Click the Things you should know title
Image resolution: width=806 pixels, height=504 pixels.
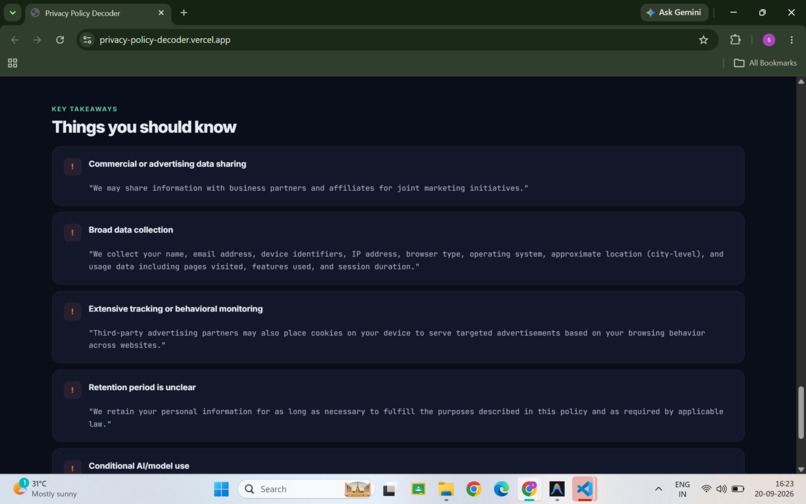pyautogui.click(x=144, y=127)
